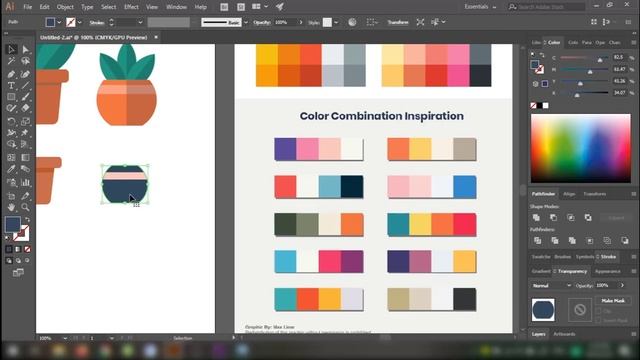The image size is (640, 360).
Task: Switch to the Align panel tab
Action: pos(569,194)
